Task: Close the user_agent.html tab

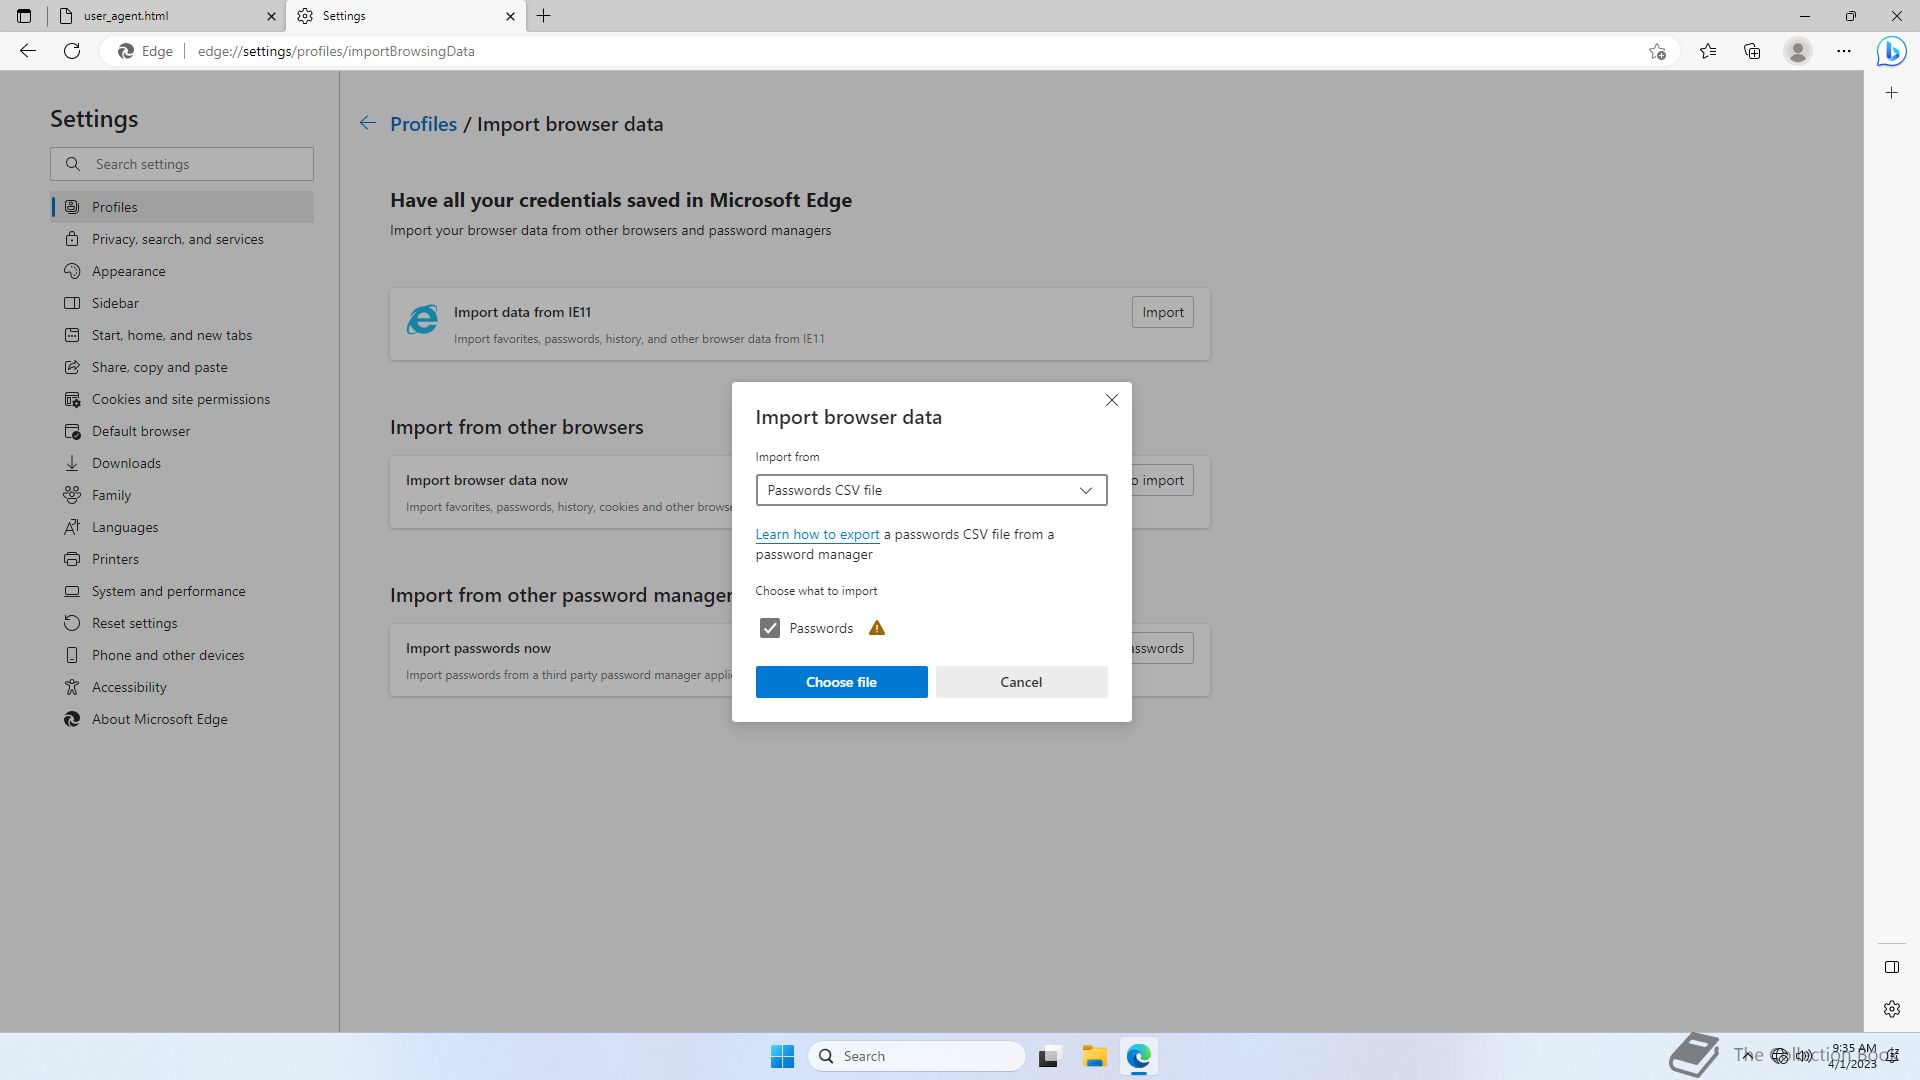Action: tap(270, 16)
